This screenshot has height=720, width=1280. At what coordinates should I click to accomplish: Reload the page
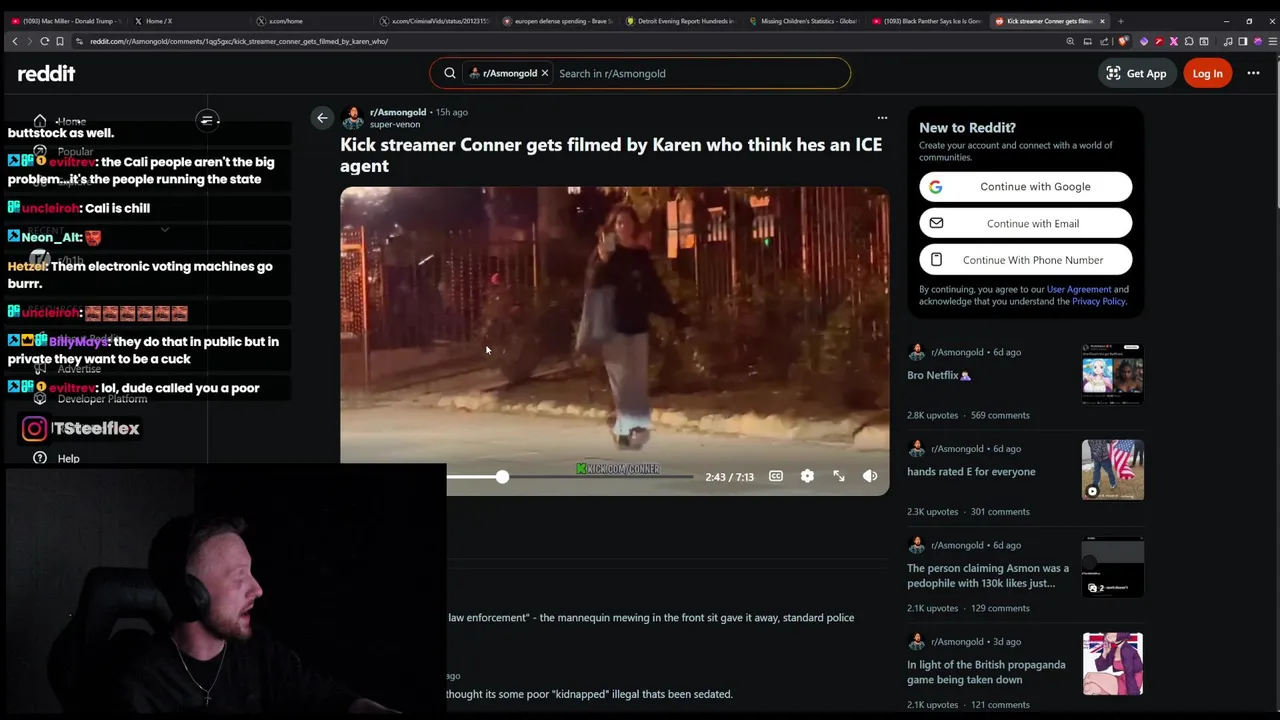45,41
